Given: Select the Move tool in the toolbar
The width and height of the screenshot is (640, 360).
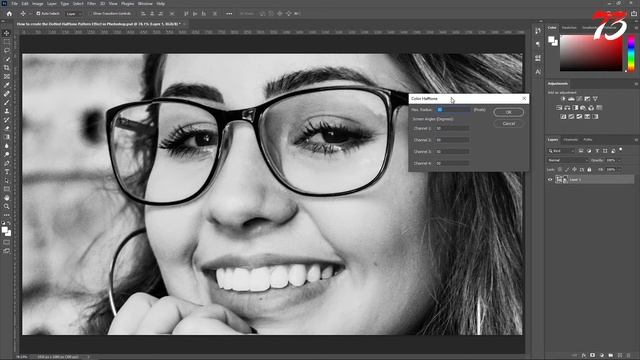Looking at the screenshot, I should tap(7, 33).
